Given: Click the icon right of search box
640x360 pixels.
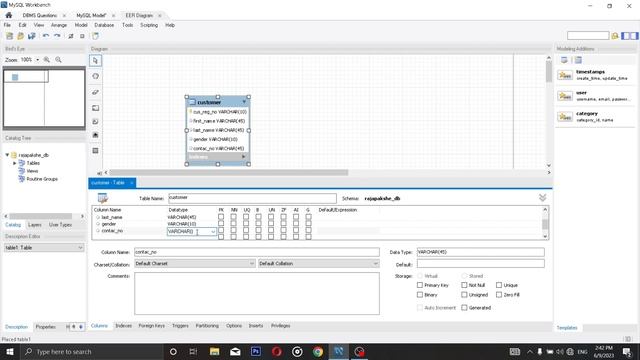Looking at the screenshot, I should tap(615, 36).
